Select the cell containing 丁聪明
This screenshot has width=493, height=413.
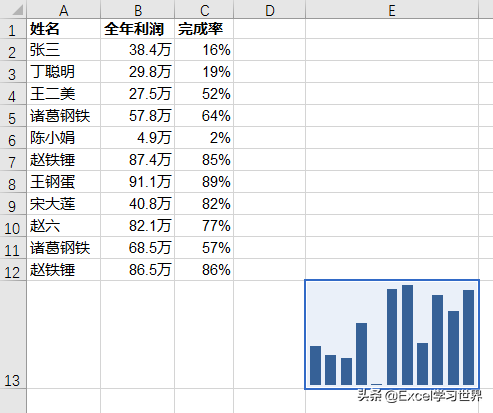64,72
